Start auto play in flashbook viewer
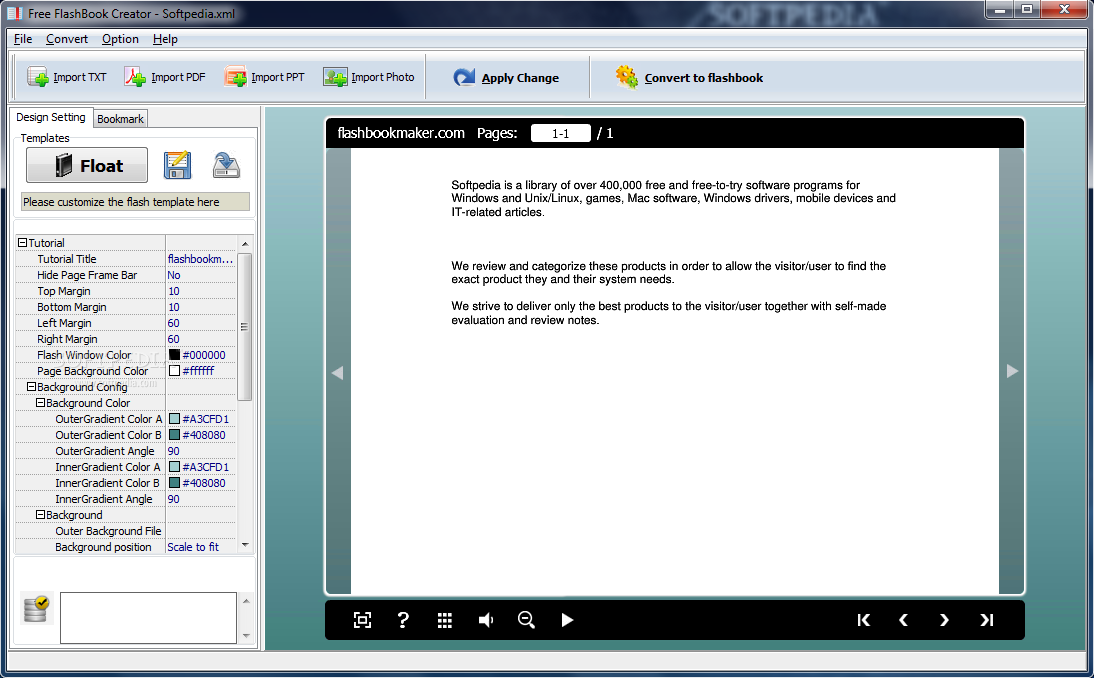1094x678 pixels. coord(567,620)
